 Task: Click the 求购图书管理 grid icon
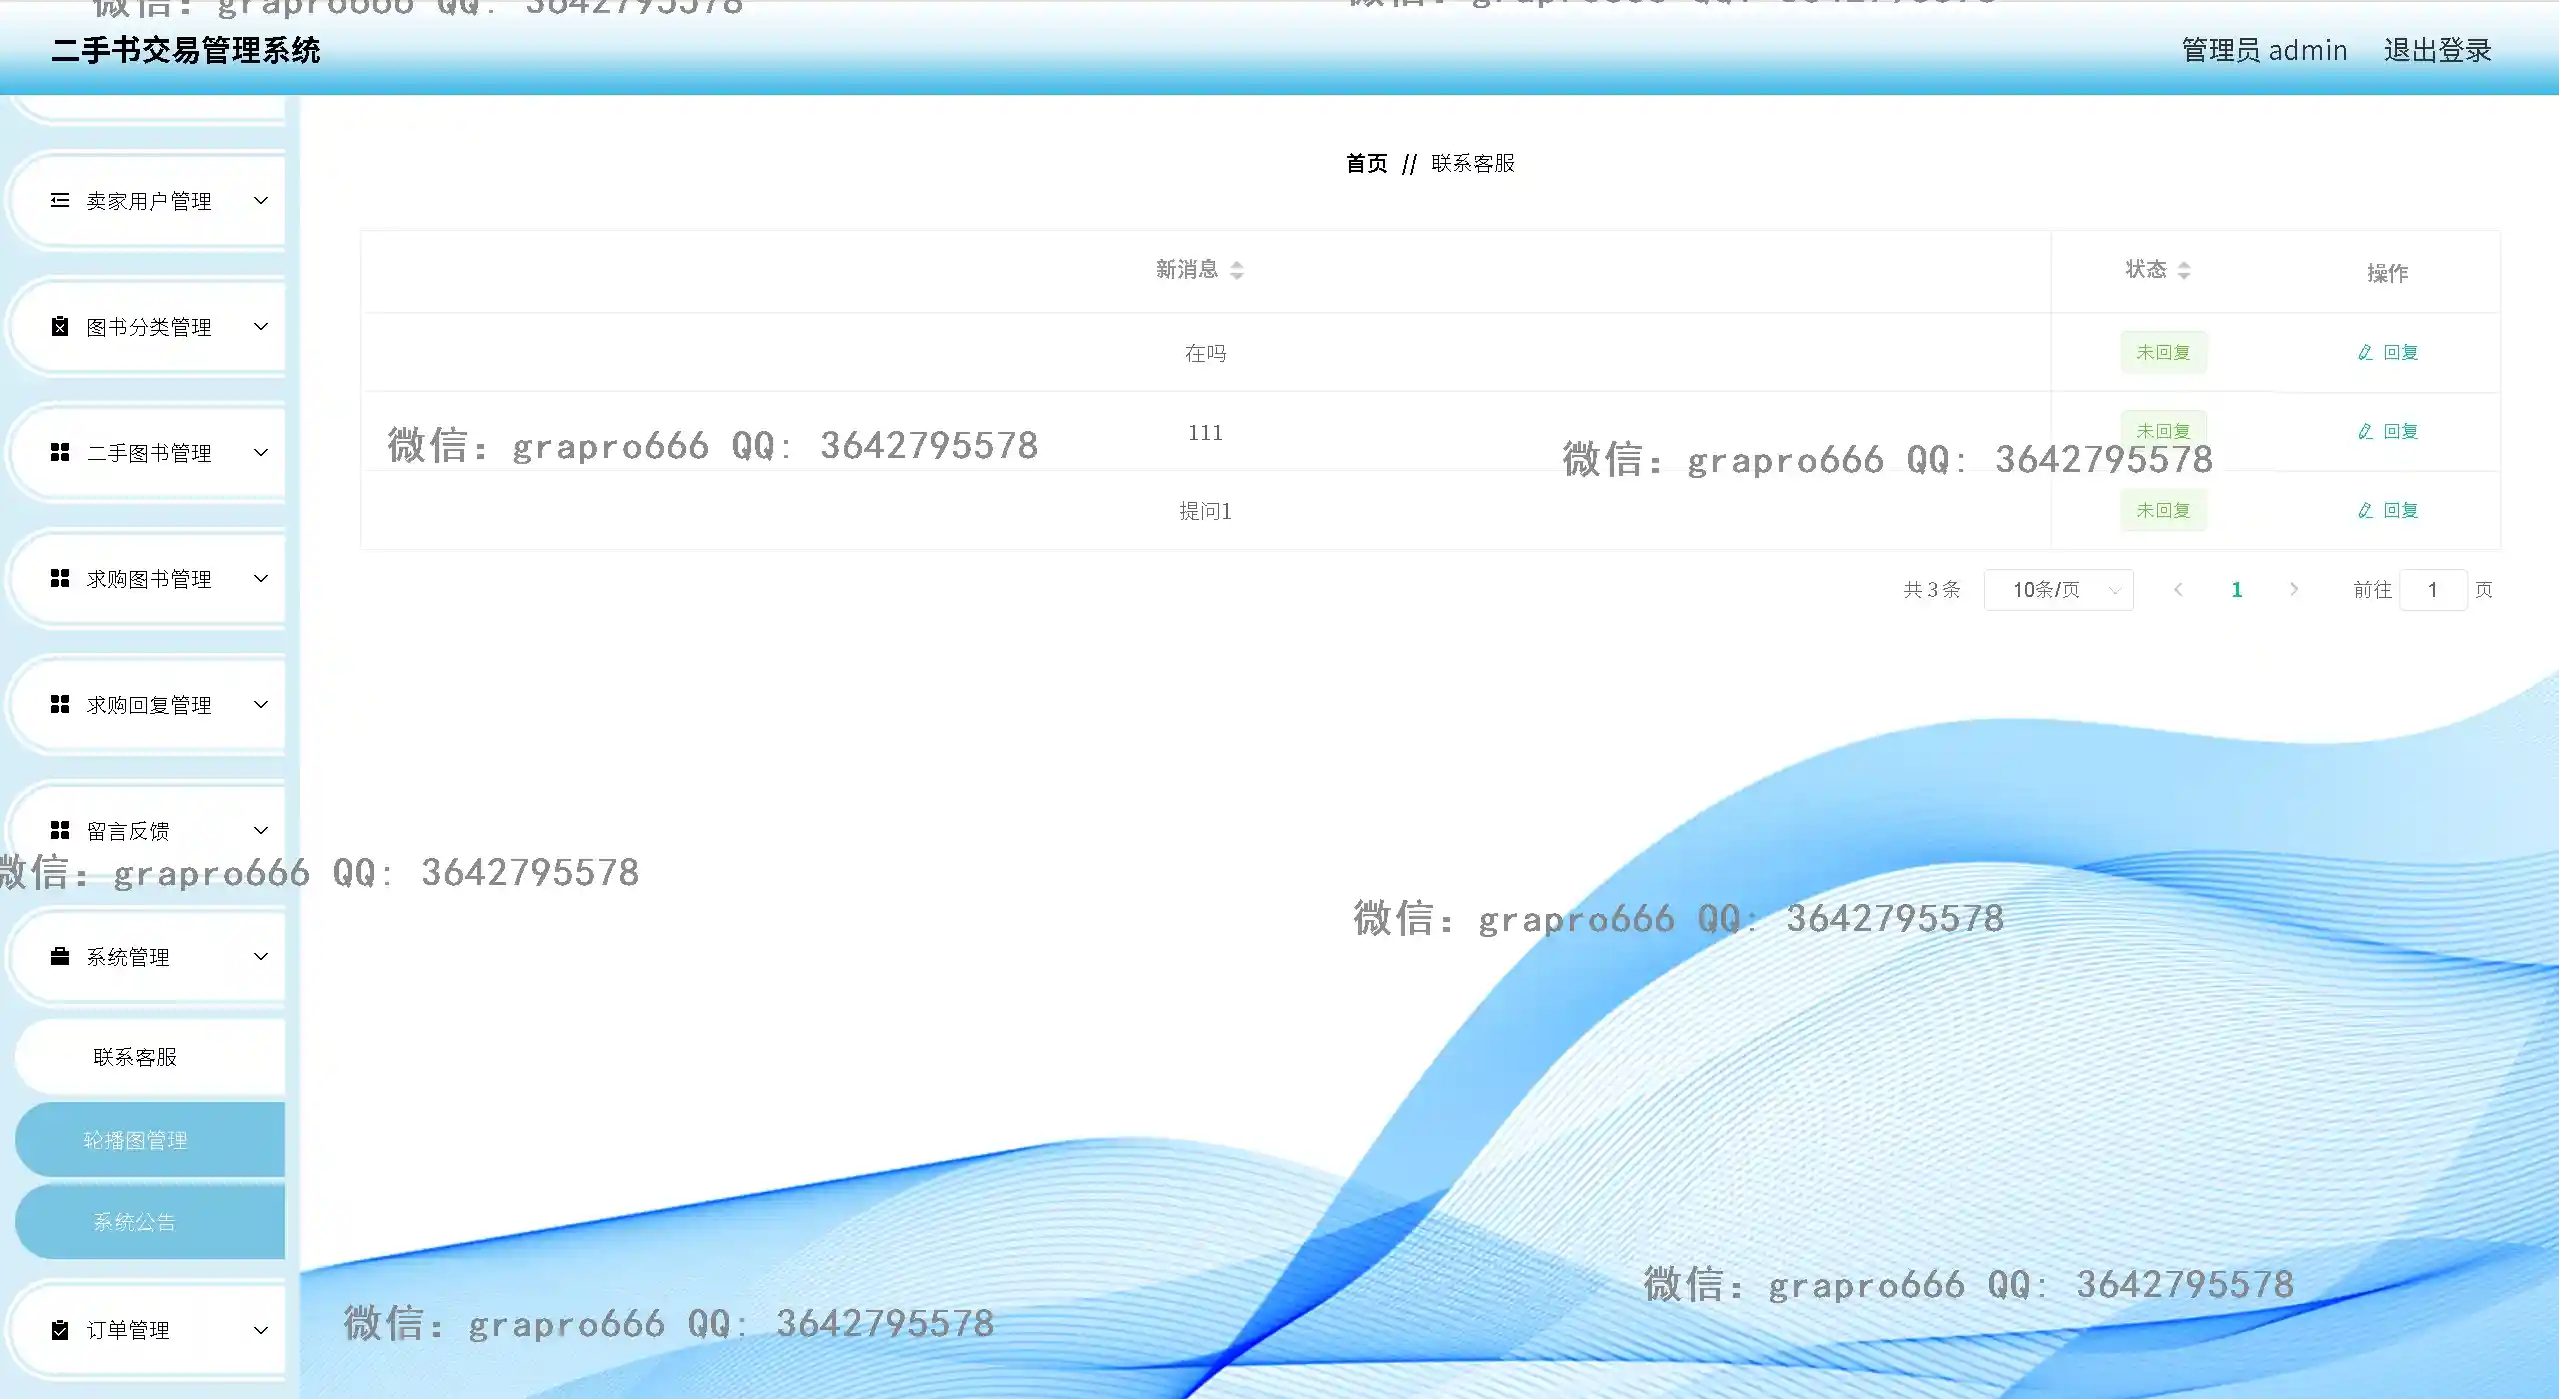(x=60, y=579)
